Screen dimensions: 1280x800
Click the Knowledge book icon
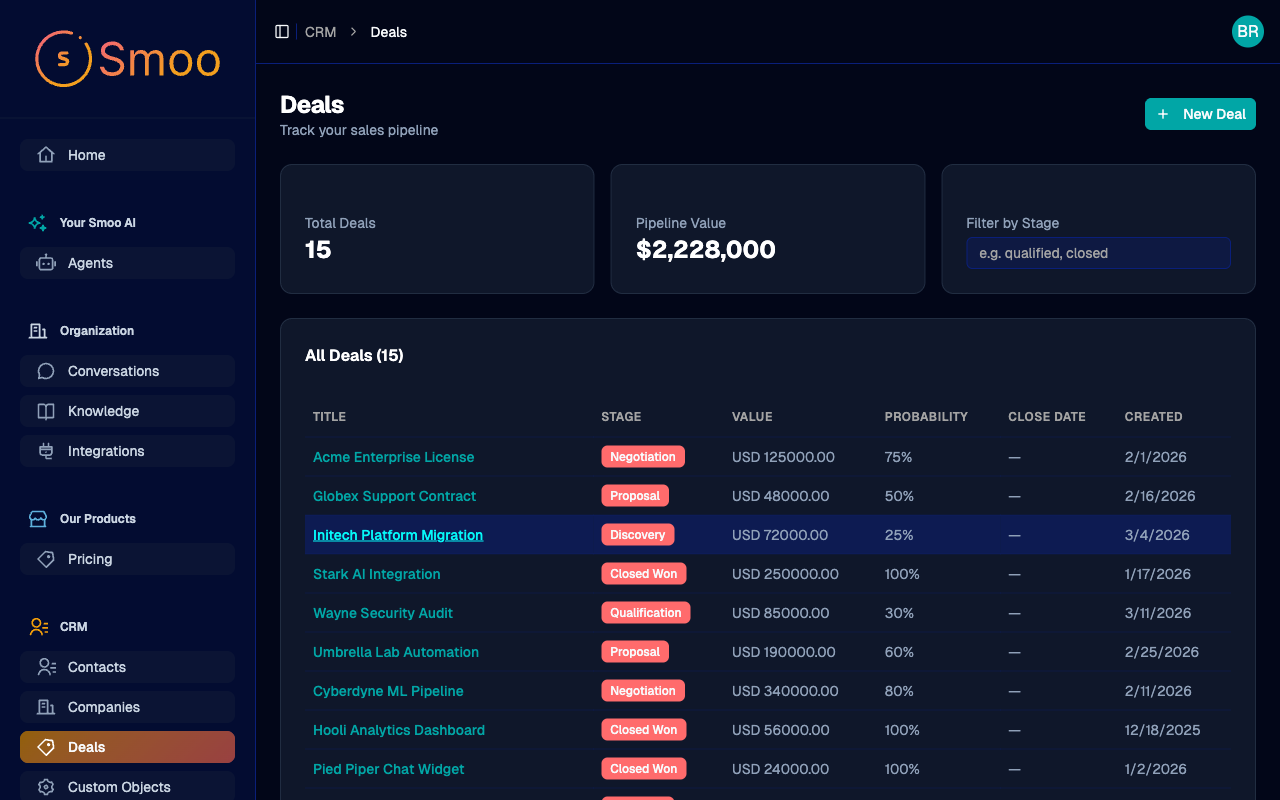pyautogui.click(x=46, y=411)
